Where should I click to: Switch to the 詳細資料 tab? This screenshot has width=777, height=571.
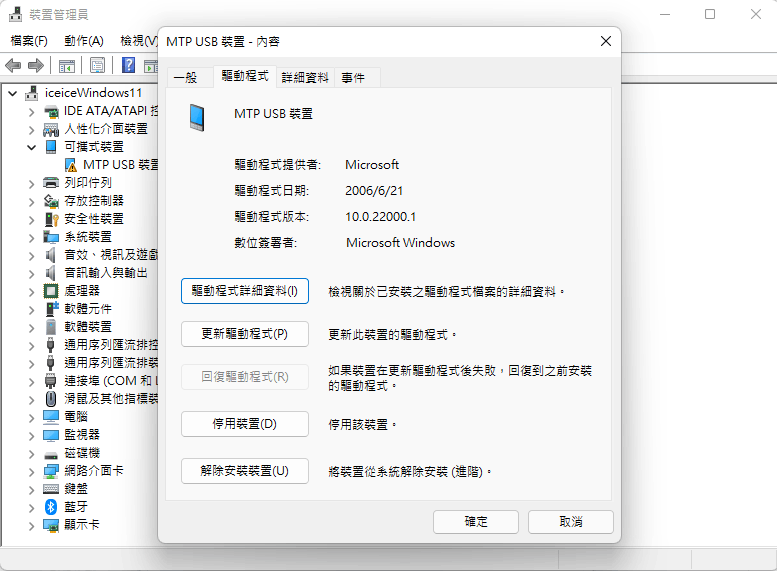(x=305, y=78)
